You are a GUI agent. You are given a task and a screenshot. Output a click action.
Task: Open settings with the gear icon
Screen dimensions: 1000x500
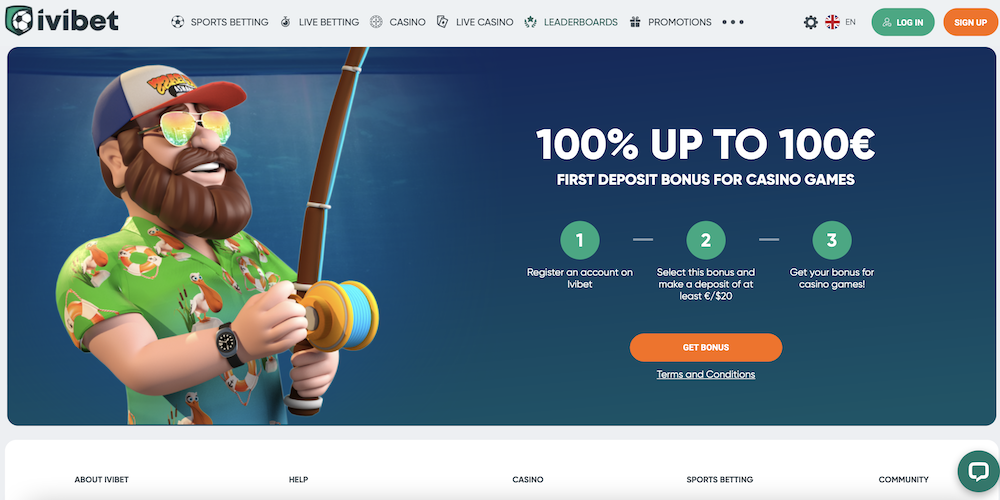point(811,22)
